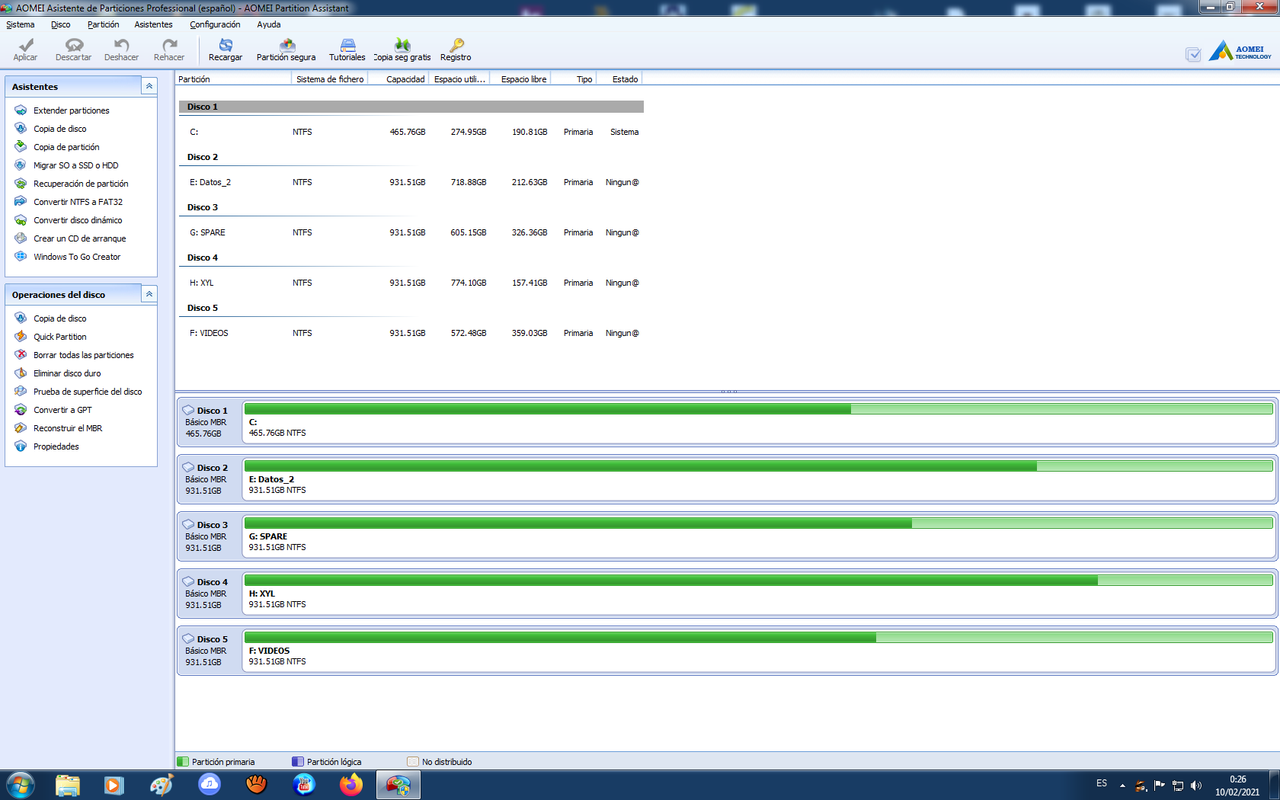Click C: partition usage bar in disk map
The image size is (1280, 800).
(x=759, y=408)
